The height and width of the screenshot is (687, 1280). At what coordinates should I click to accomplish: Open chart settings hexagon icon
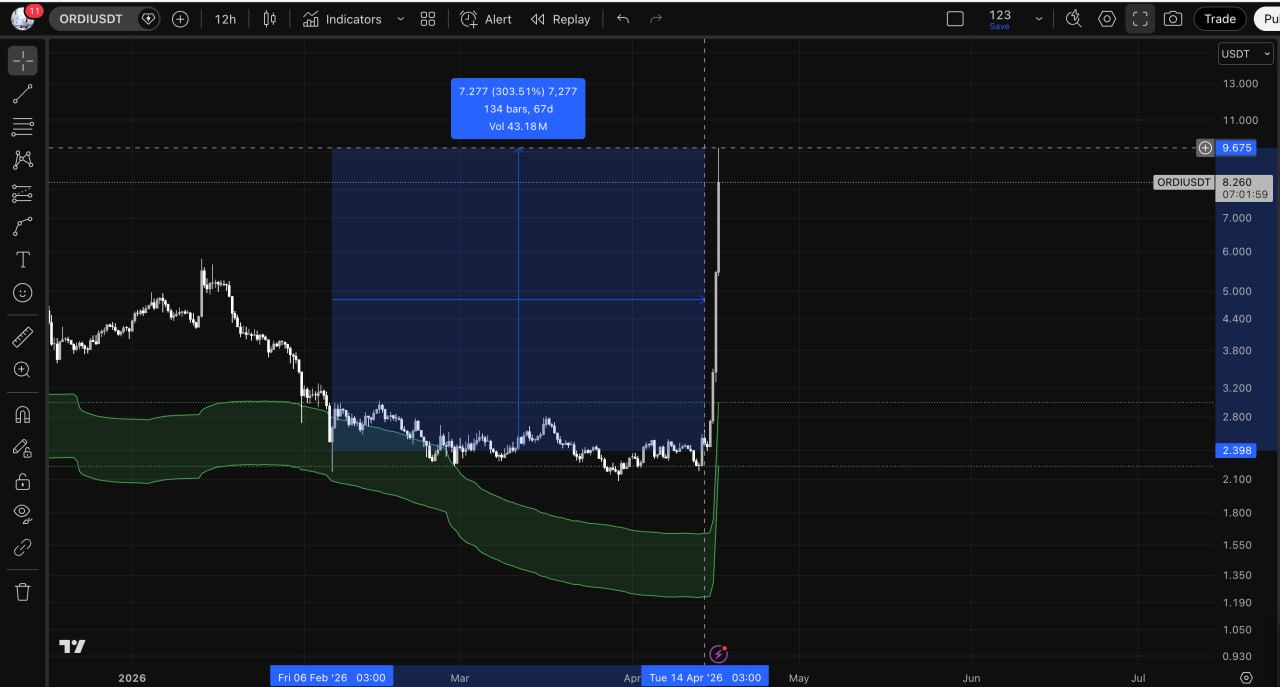click(x=1107, y=19)
